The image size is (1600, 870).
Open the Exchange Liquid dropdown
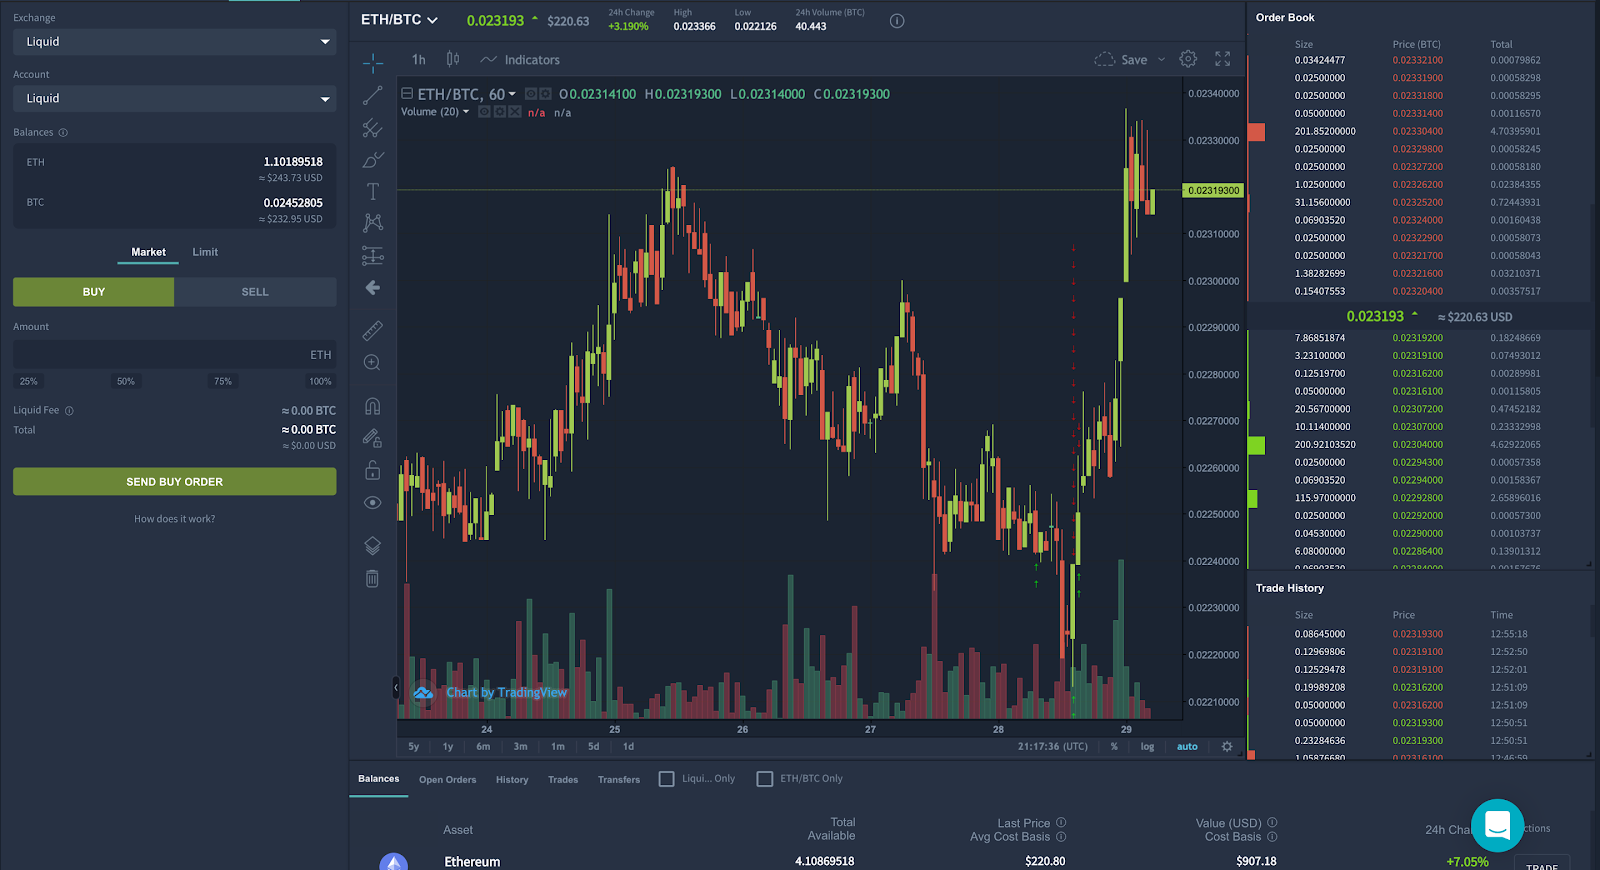click(175, 42)
